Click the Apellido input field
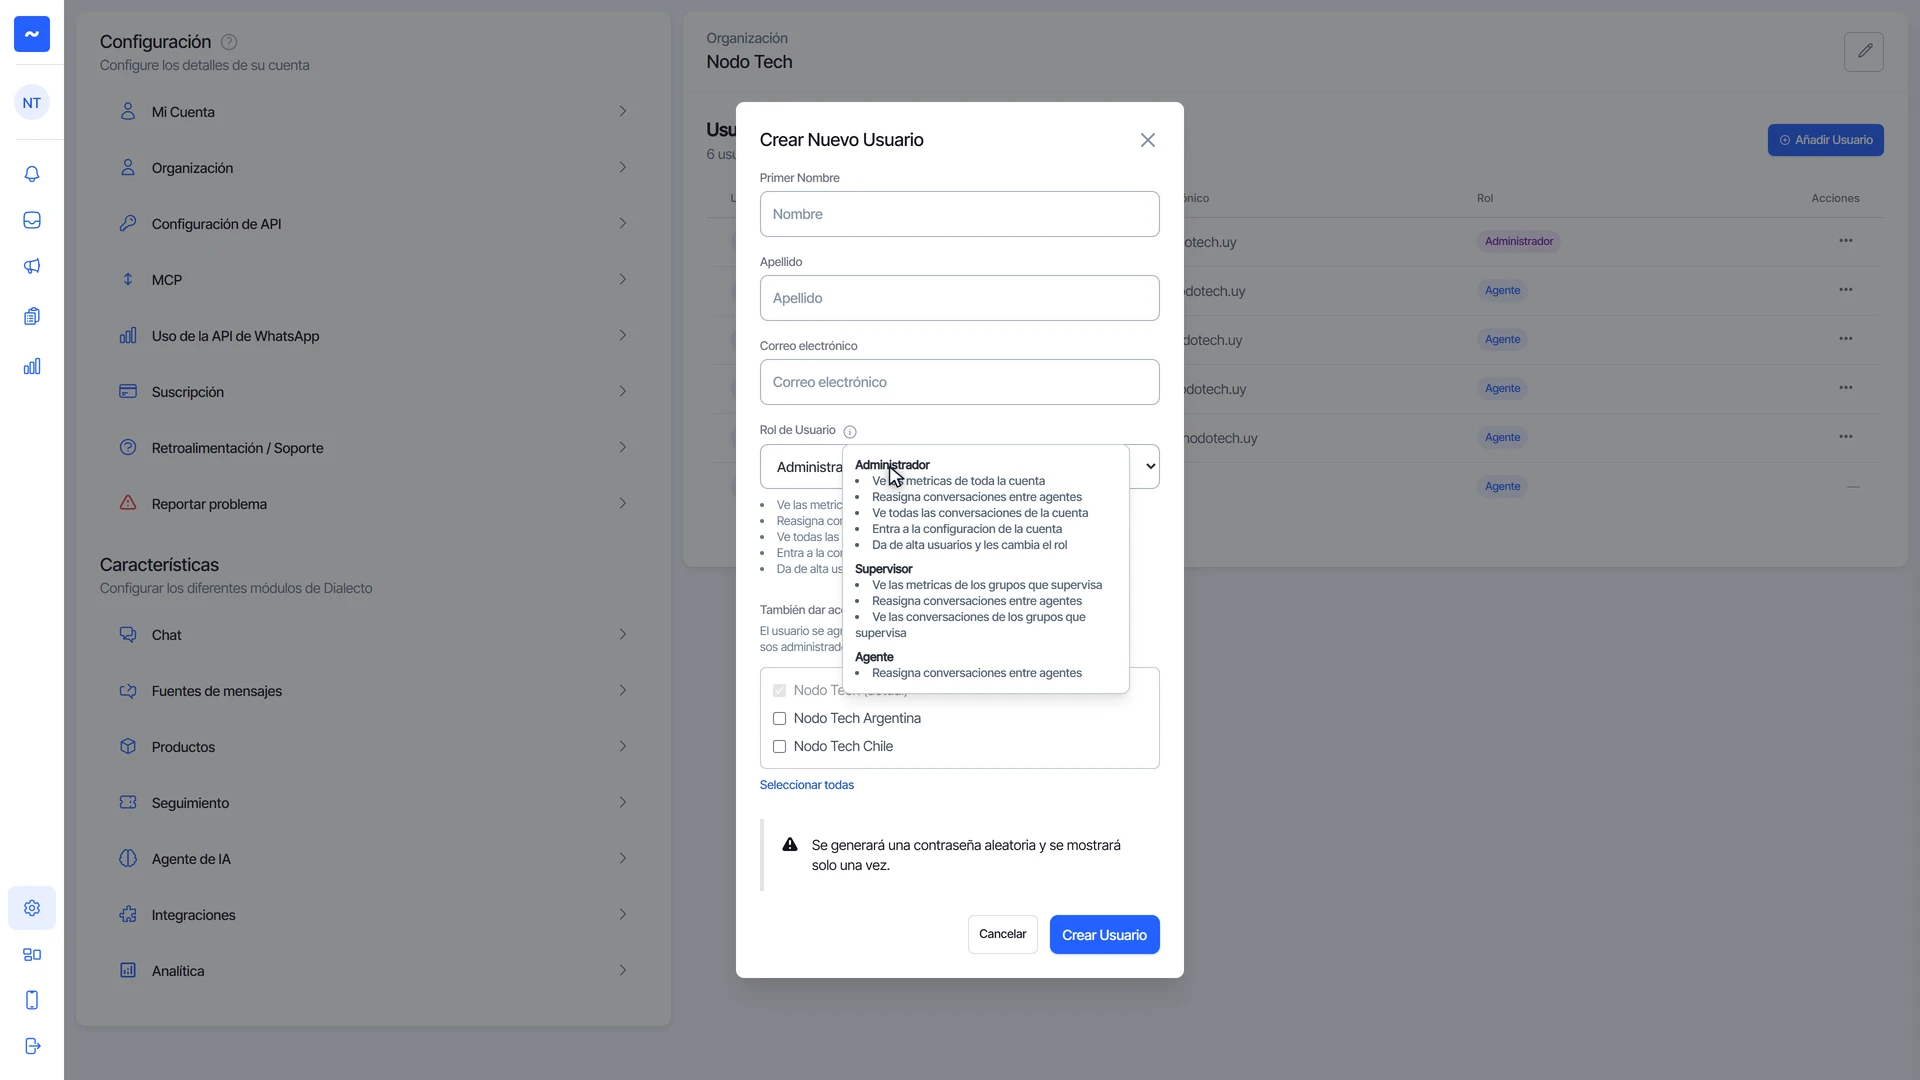The height and width of the screenshot is (1080, 1920). [x=960, y=298]
